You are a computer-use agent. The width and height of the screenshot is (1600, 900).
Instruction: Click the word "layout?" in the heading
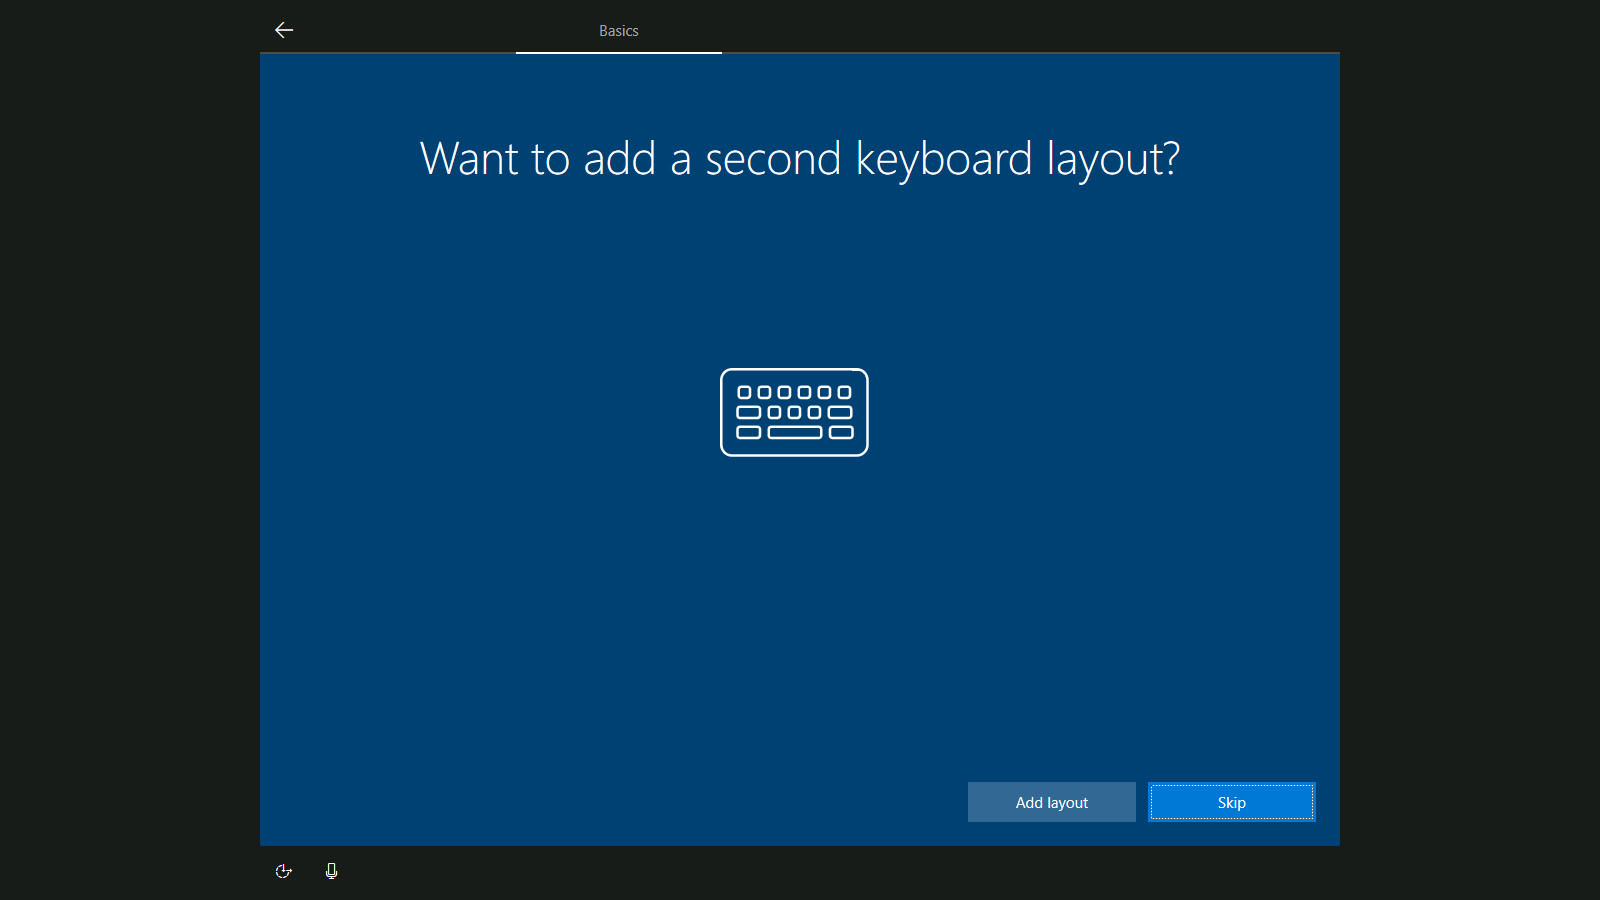coord(1112,159)
